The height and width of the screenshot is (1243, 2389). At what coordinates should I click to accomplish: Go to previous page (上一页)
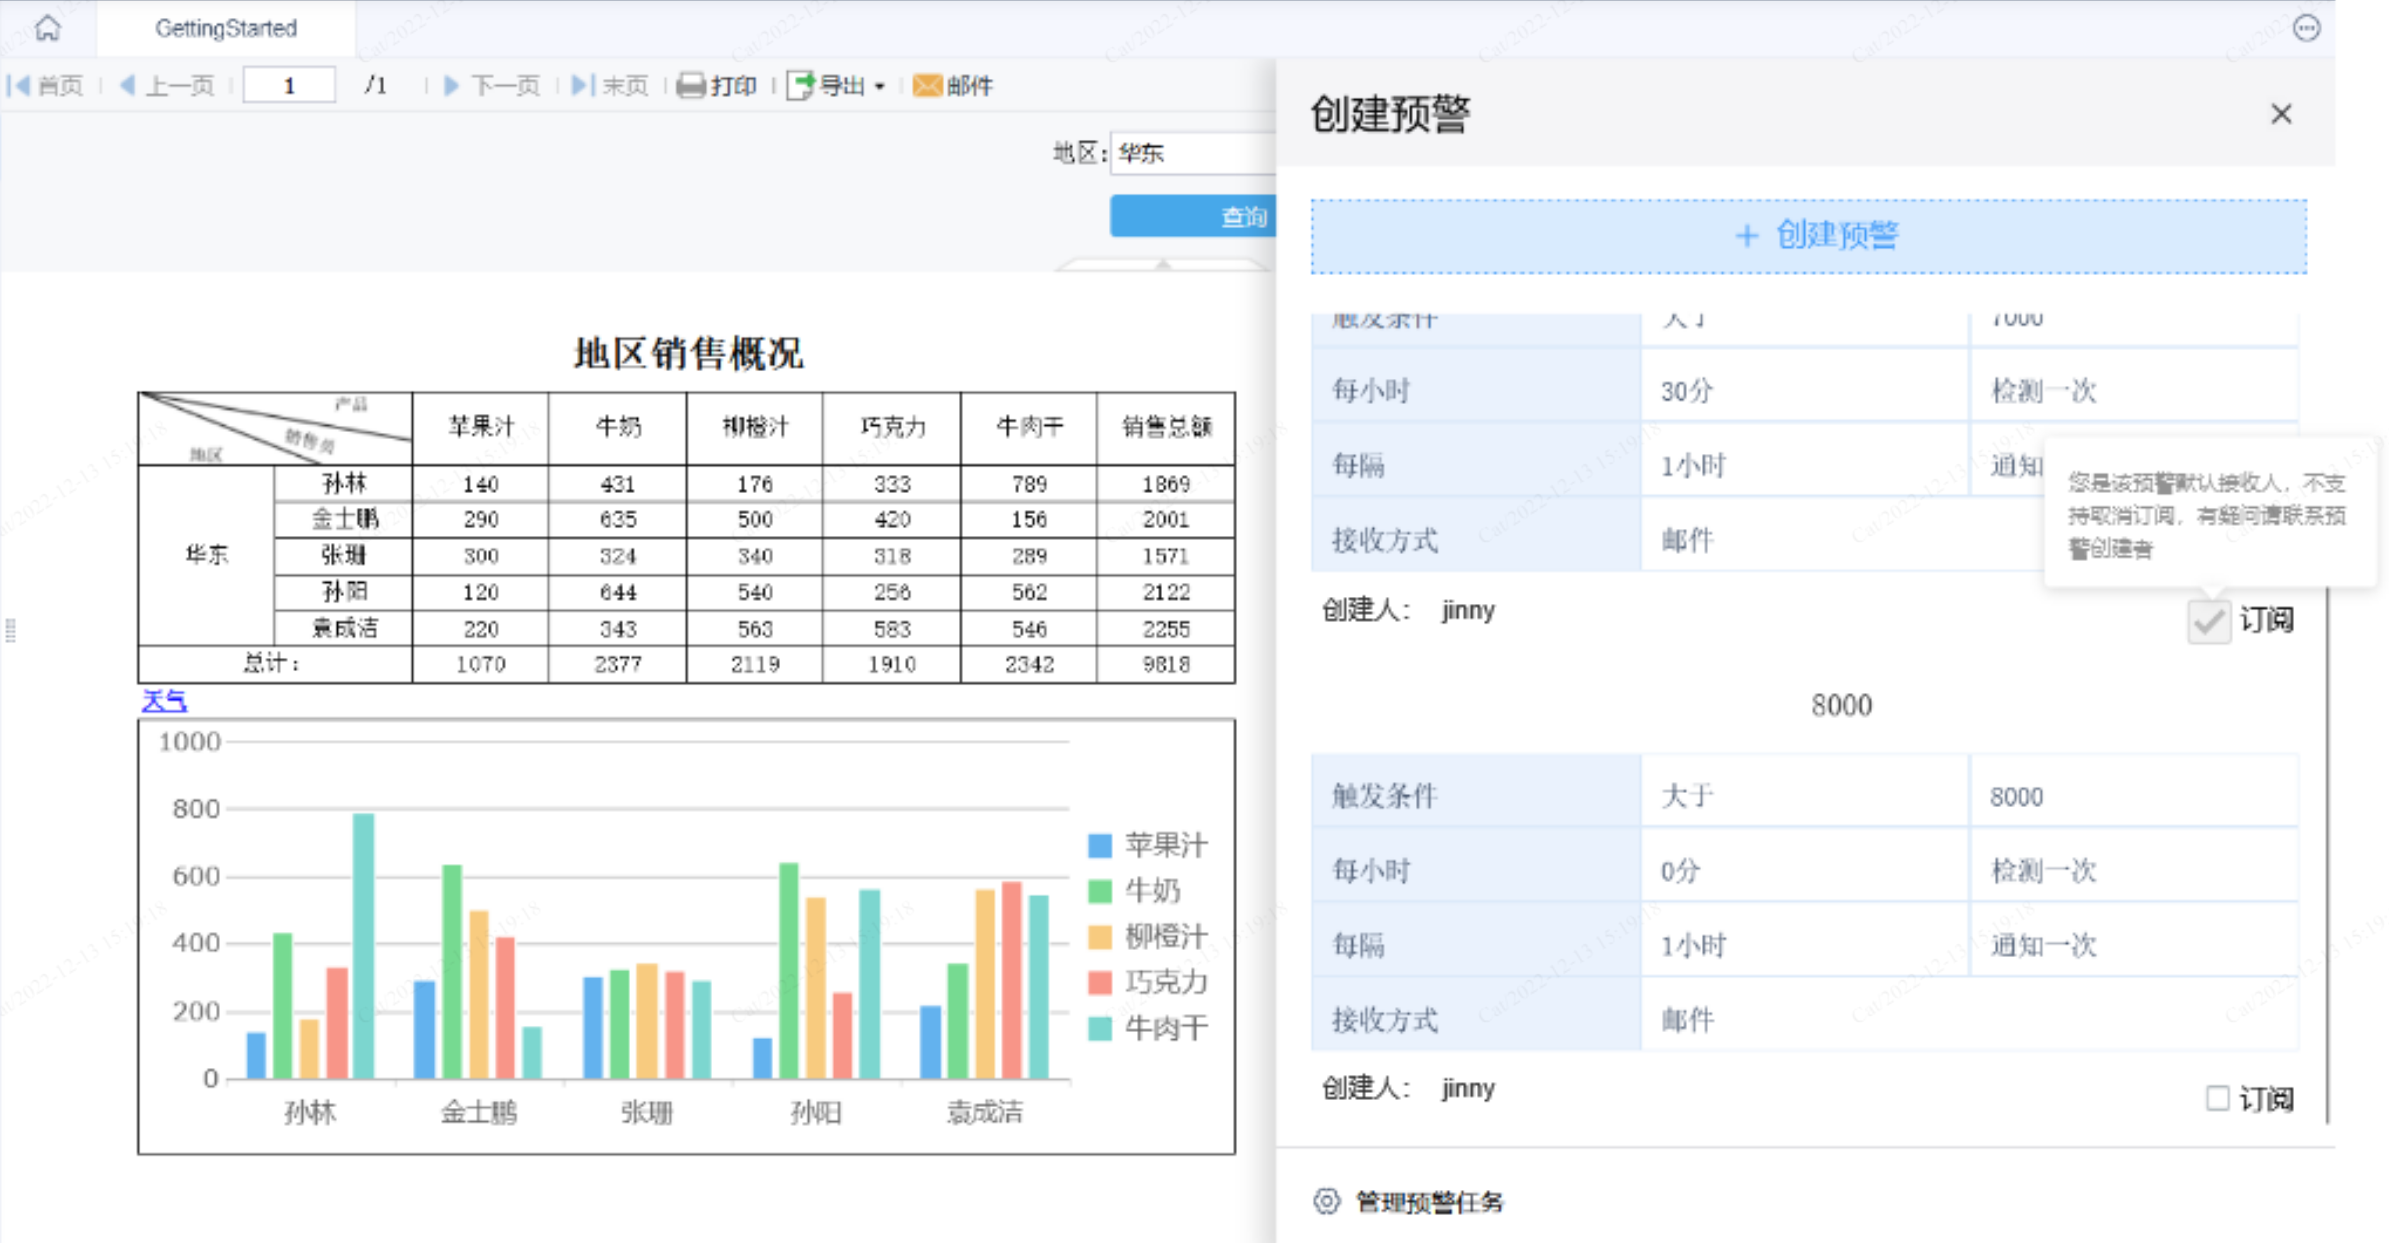(x=167, y=86)
